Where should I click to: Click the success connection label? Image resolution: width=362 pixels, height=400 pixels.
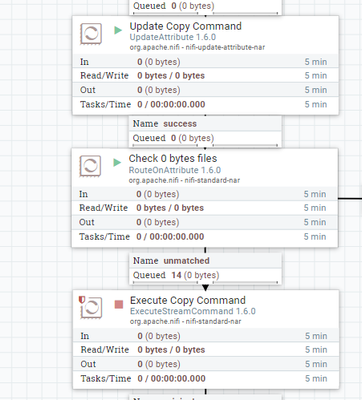click(180, 124)
